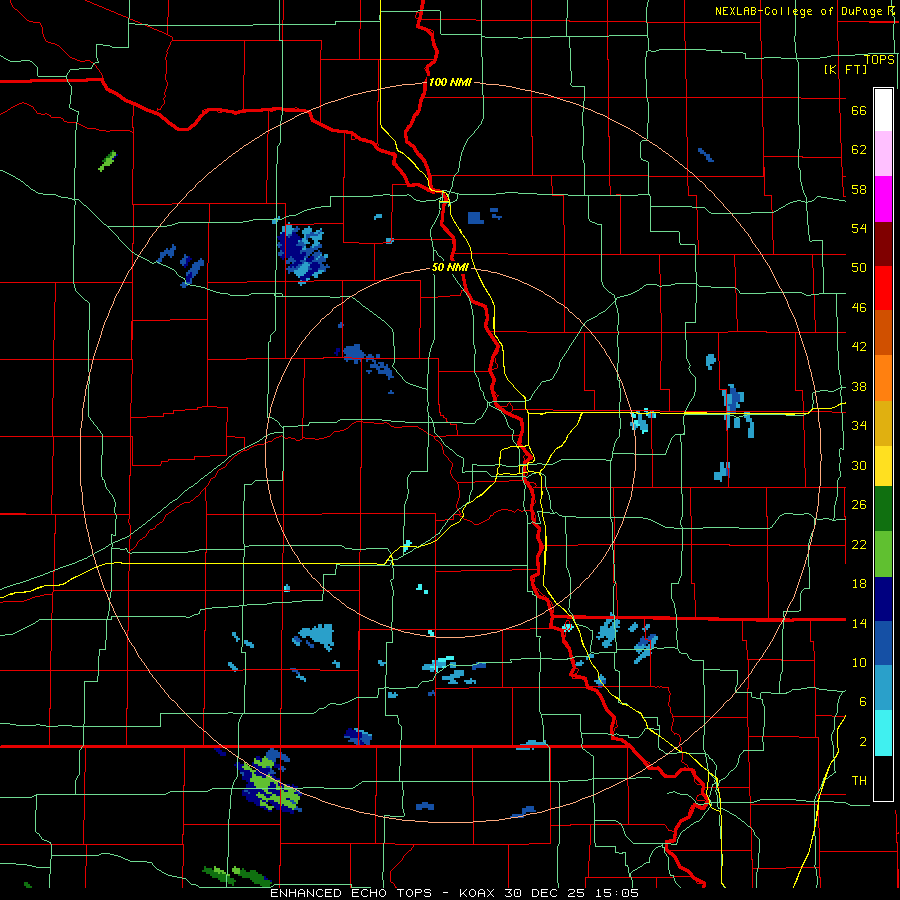900x900 pixels.
Task: Click the "50 NMI" range ring label
Action: [450, 267]
